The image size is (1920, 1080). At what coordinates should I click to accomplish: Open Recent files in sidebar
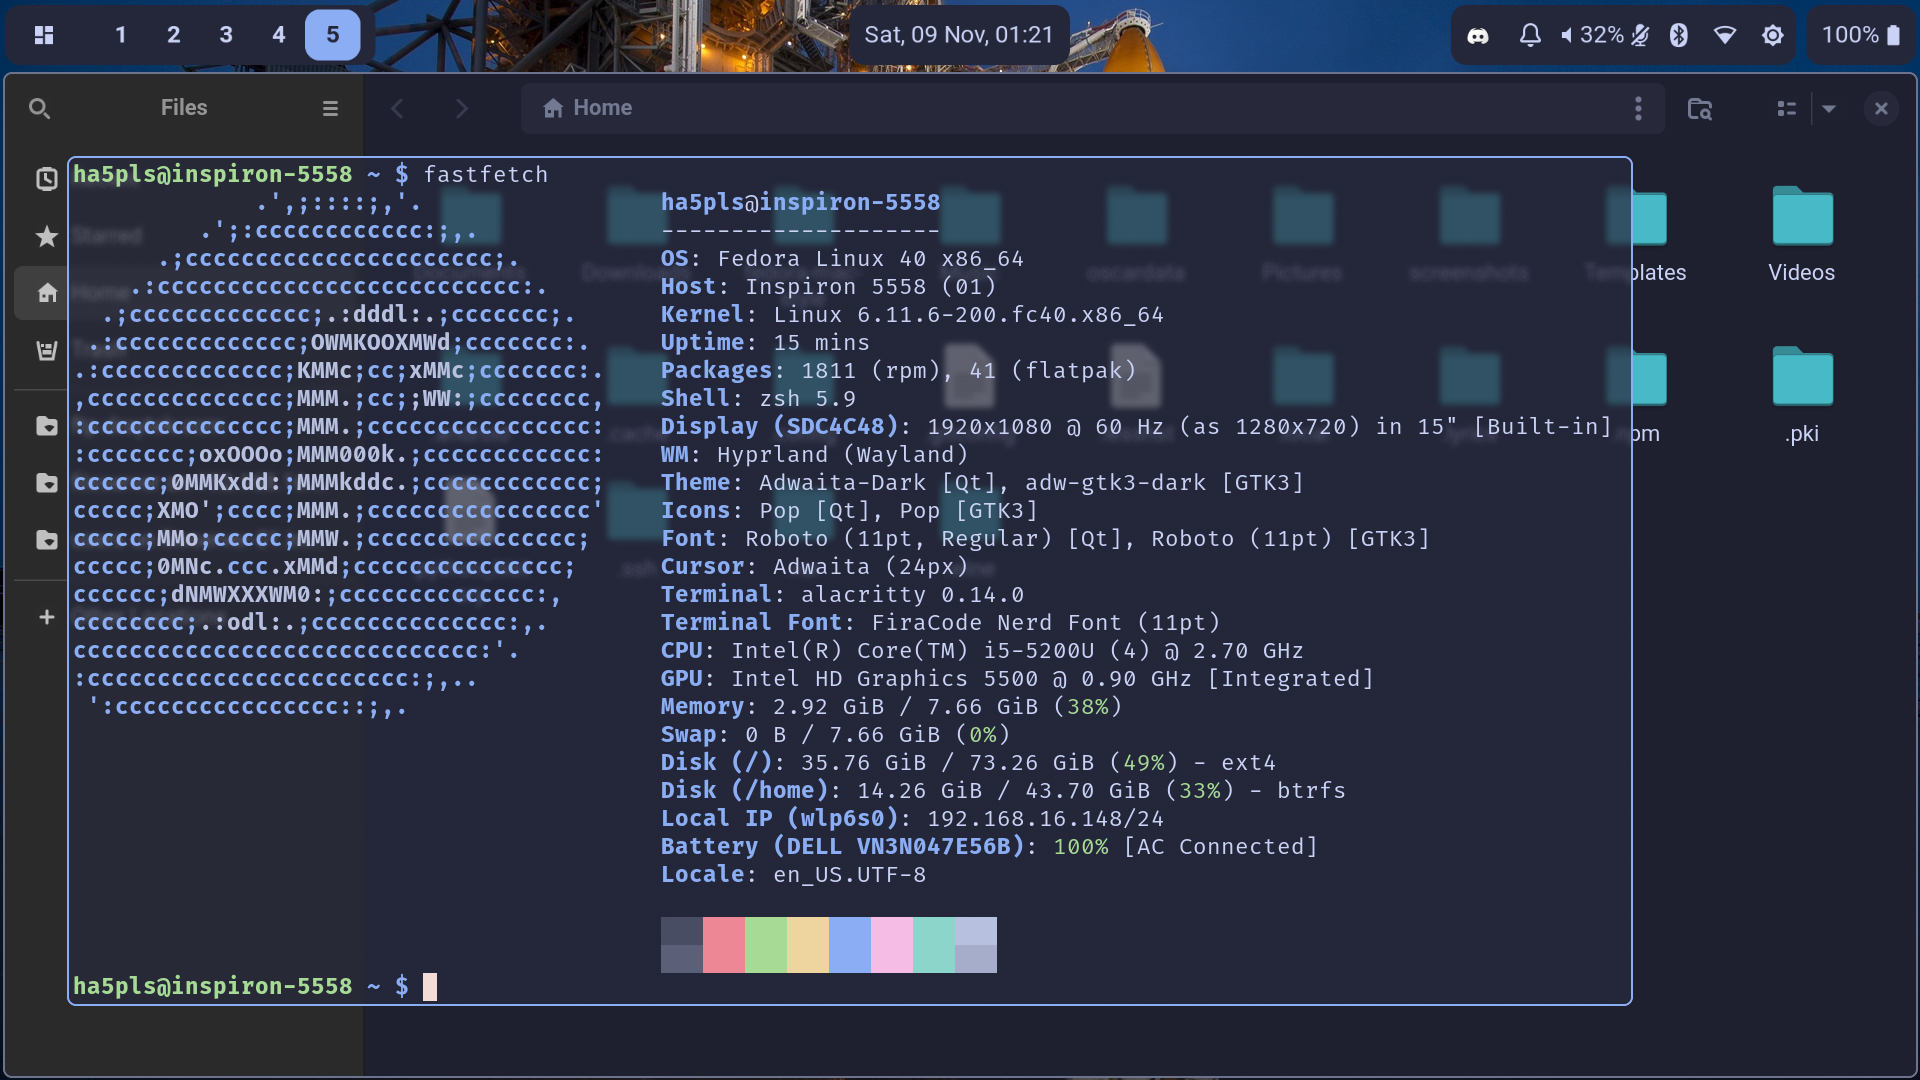(46, 179)
